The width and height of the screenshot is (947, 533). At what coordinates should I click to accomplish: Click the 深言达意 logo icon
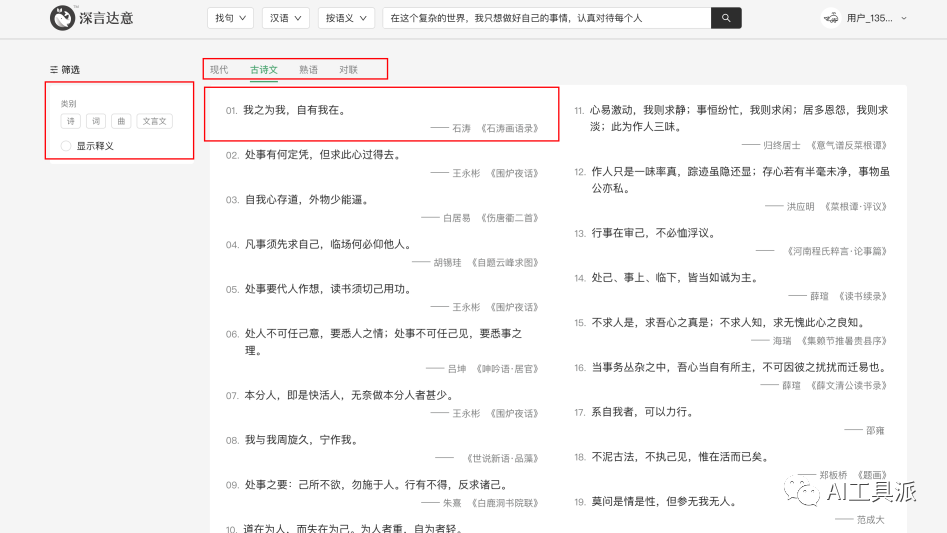pyautogui.click(x=62, y=18)
